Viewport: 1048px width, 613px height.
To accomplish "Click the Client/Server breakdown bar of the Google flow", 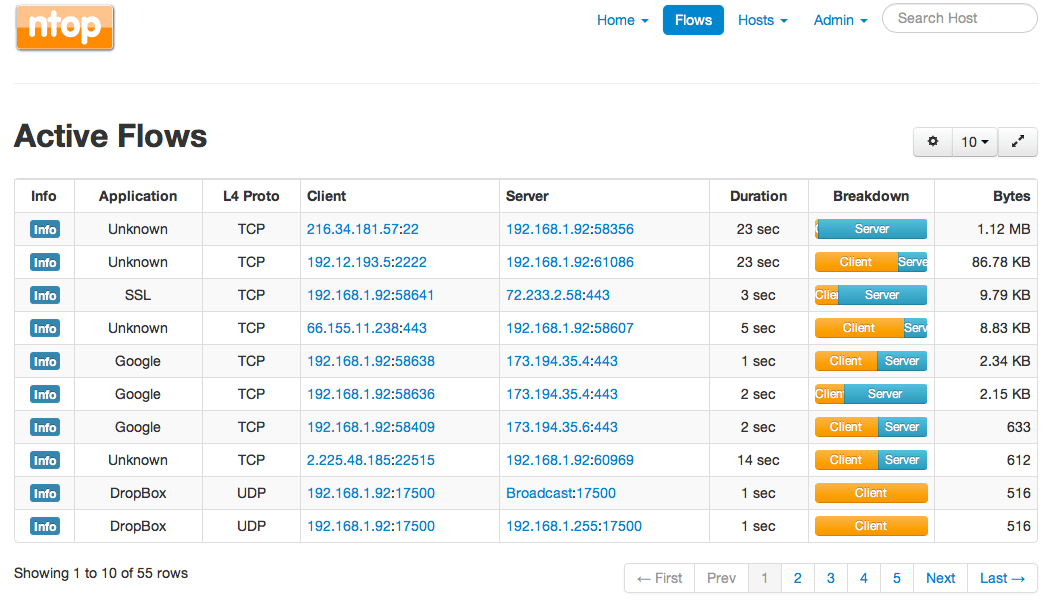I will click(x=870, y=361).
